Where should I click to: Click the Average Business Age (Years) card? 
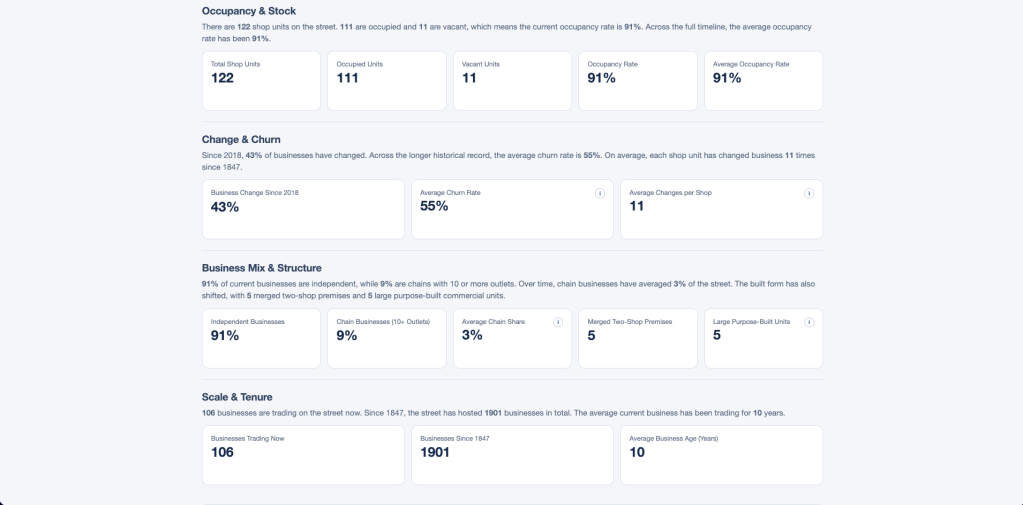coord(721,455)
